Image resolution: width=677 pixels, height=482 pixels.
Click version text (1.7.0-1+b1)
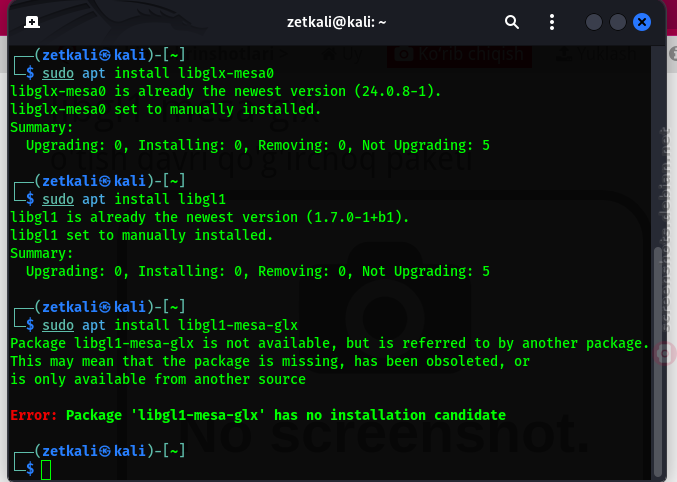pyautogui.click(x=357, y=217)
